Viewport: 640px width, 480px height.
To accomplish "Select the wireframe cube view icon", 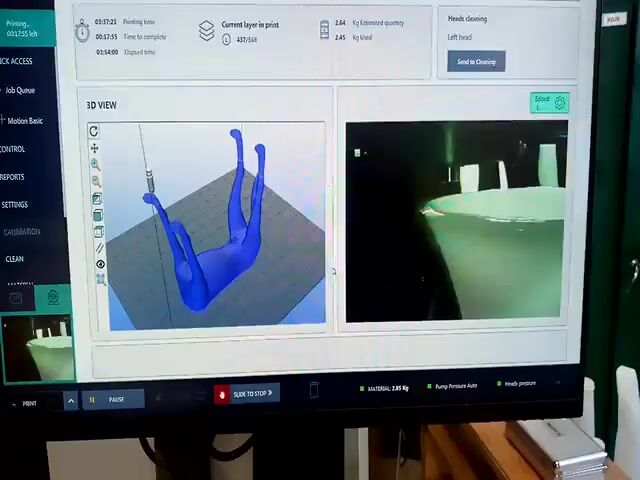I will coord(98,231).
